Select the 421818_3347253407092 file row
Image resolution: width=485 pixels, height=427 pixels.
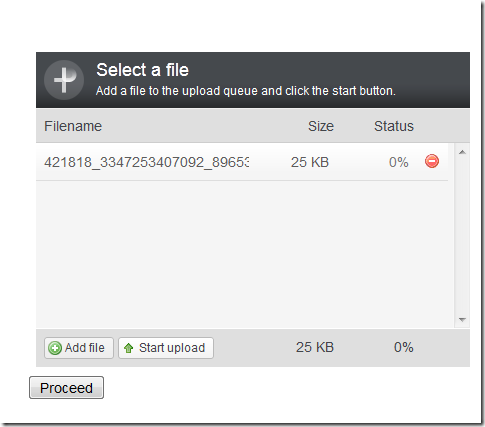coord(242,162)
